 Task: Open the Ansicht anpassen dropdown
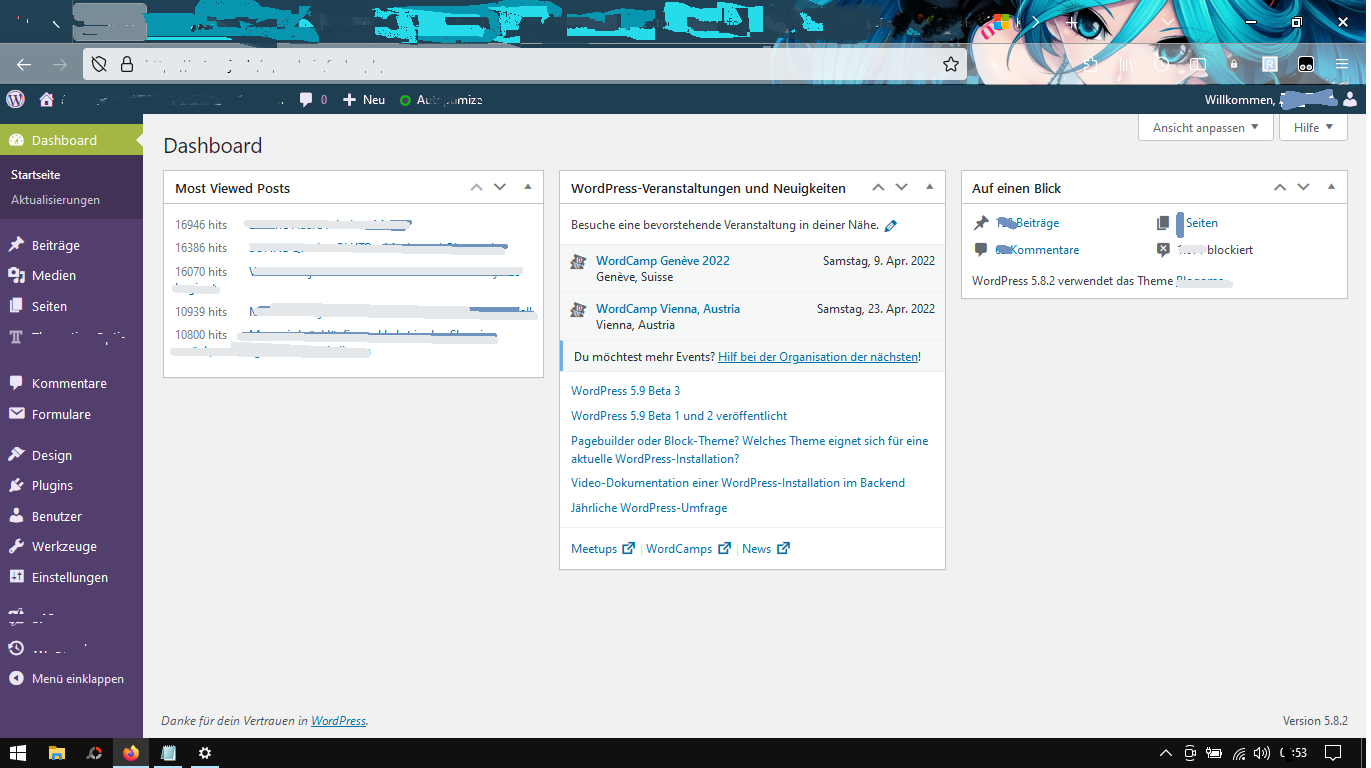[x=1205, y=128]
